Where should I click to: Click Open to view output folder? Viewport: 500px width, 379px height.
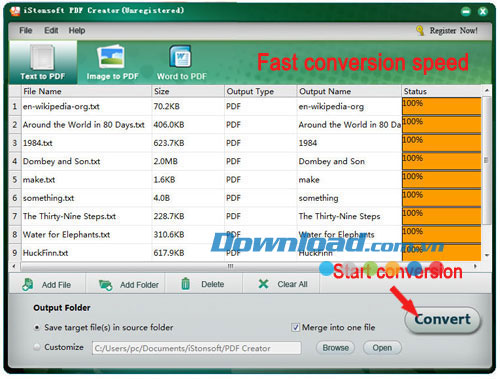point(382,348)
